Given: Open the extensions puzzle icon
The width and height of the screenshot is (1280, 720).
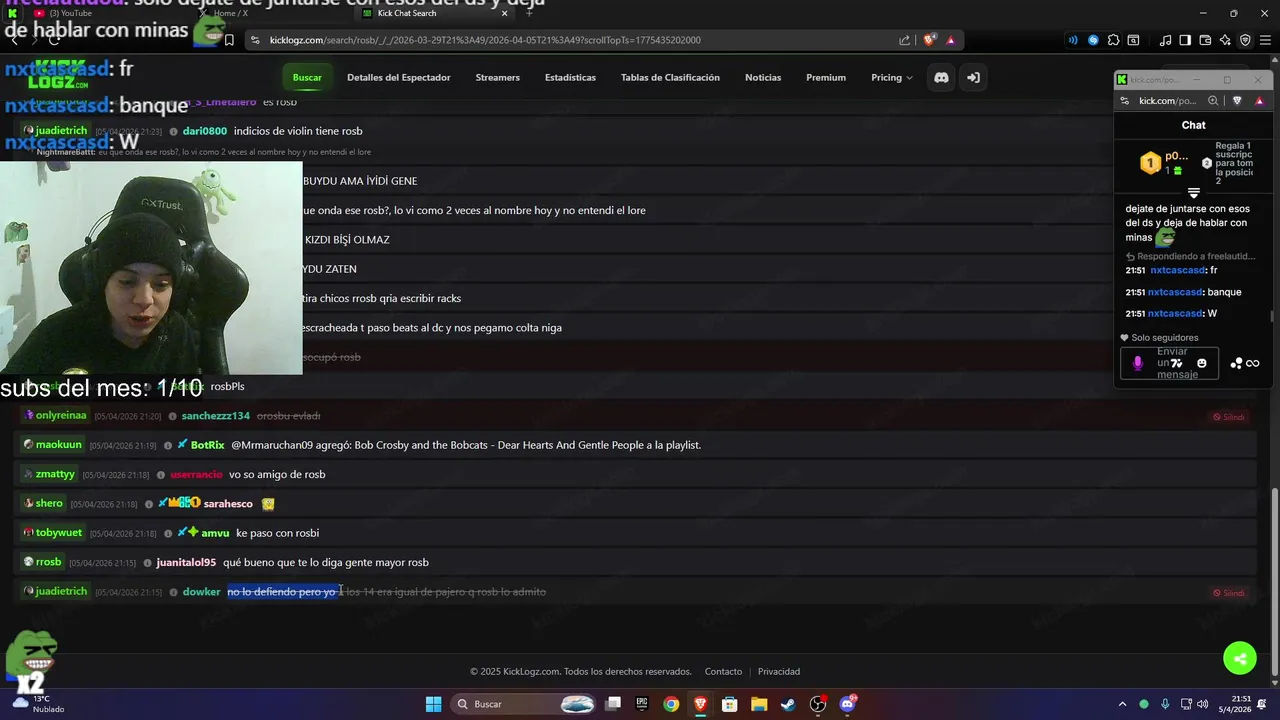Looking at the screenshot, I should [x=1113, y=40].
